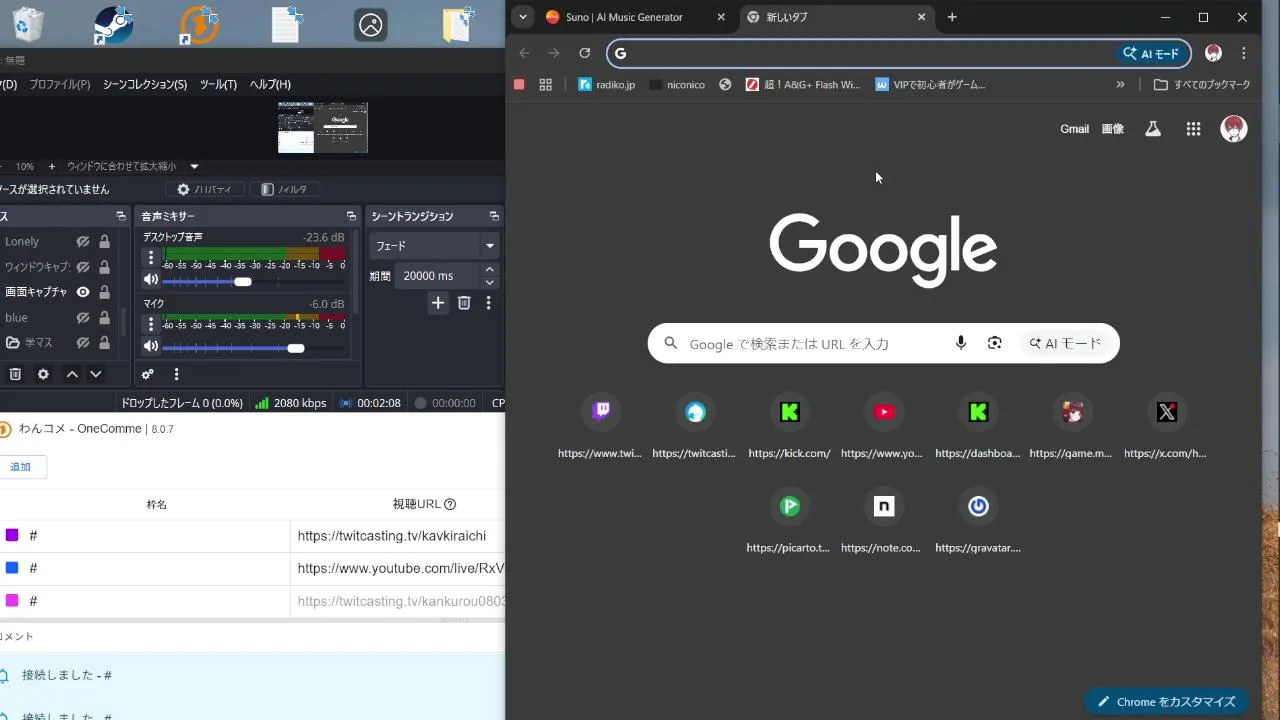Search by image with Lens icon

pos(994,343)
